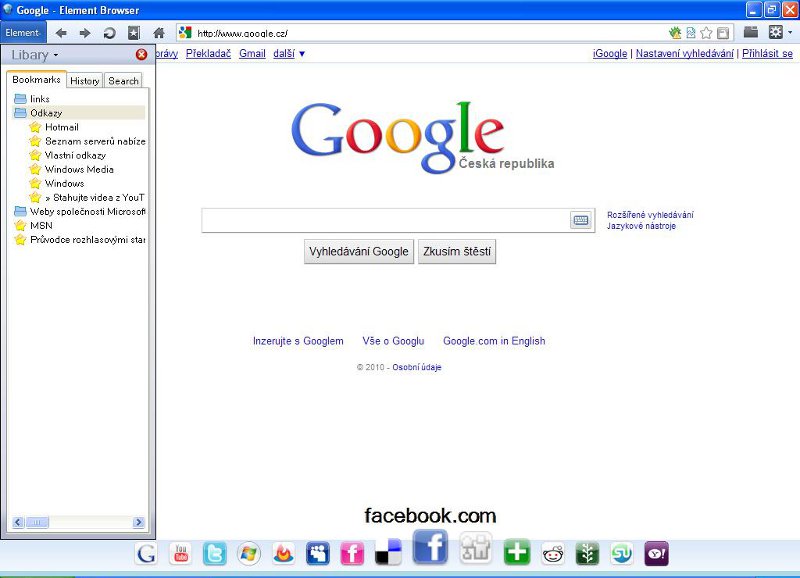Reload the current page

click(109, 34)
